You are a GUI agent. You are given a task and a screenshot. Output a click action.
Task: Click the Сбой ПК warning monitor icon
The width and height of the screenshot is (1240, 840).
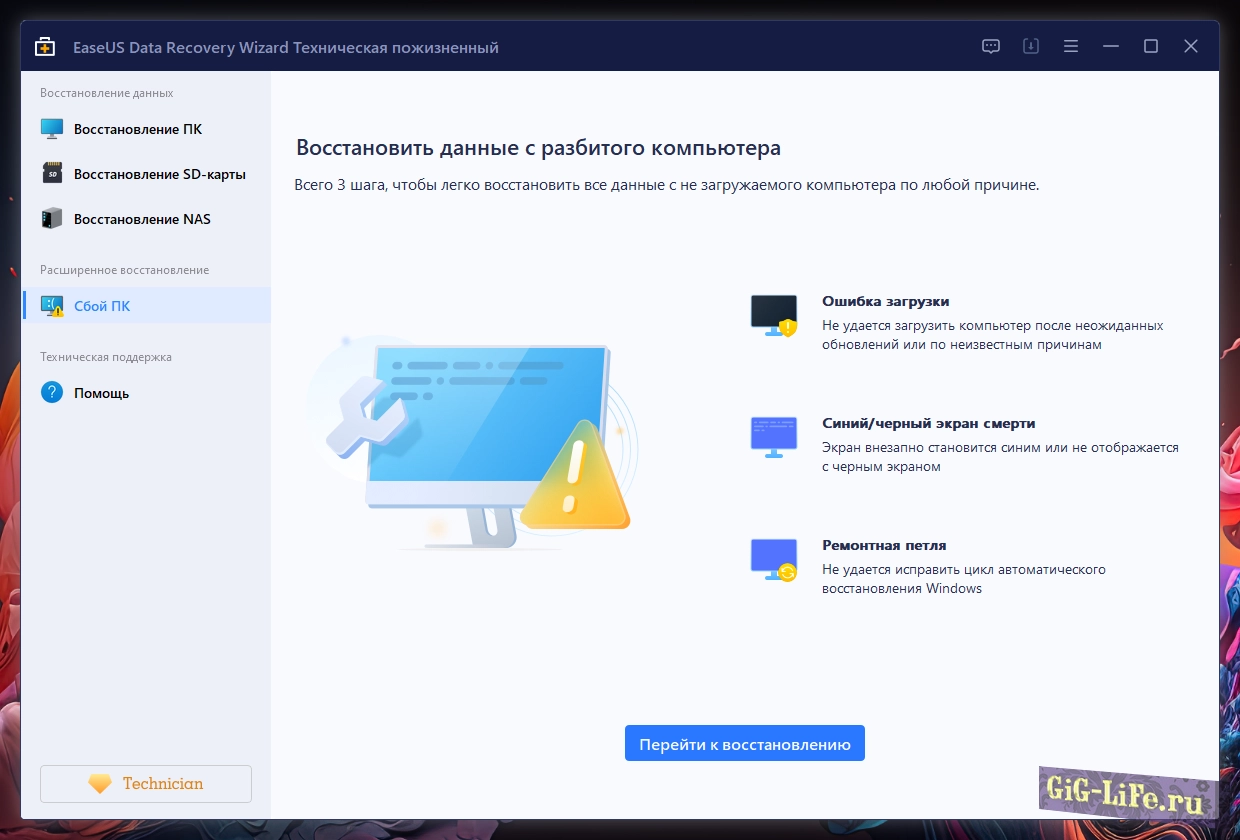(x=52, y=306)
